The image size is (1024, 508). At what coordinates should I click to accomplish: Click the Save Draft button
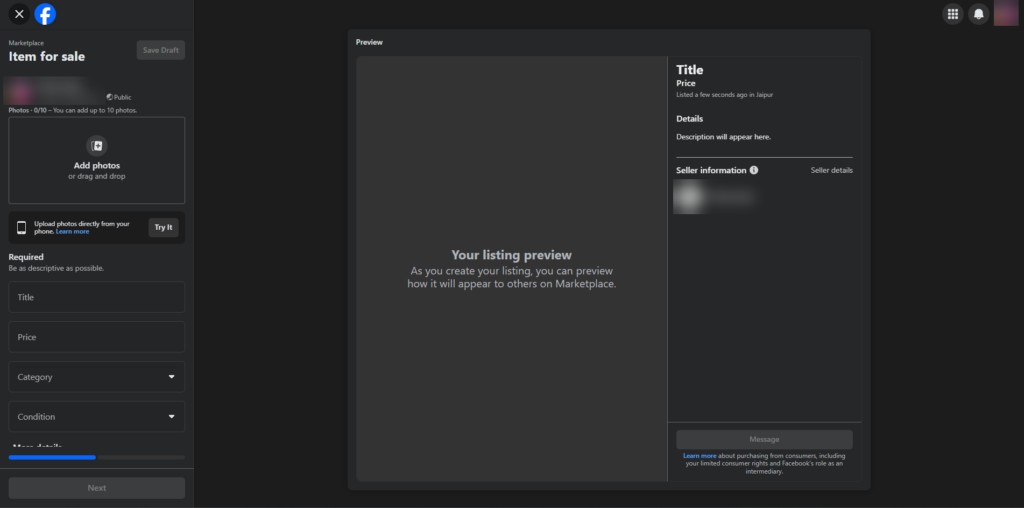160,50
